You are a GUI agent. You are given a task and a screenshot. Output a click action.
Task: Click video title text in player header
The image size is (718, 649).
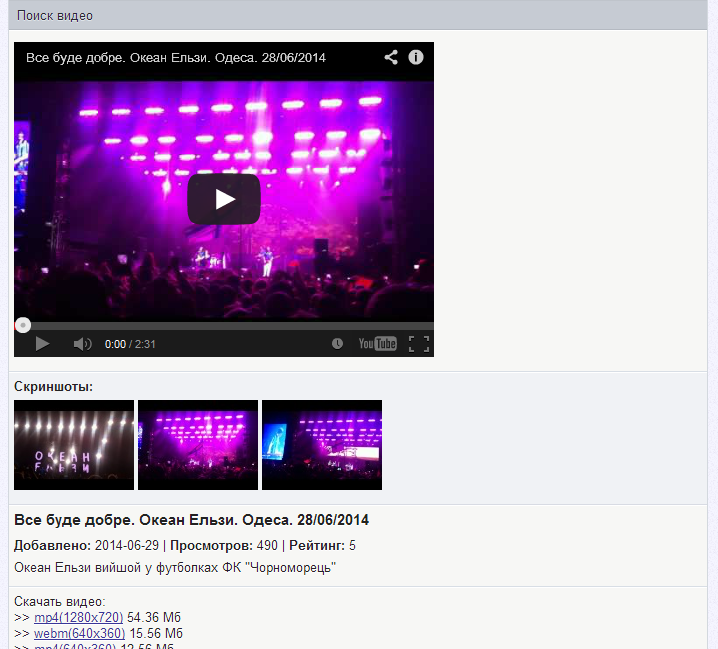tap(176, 58)
